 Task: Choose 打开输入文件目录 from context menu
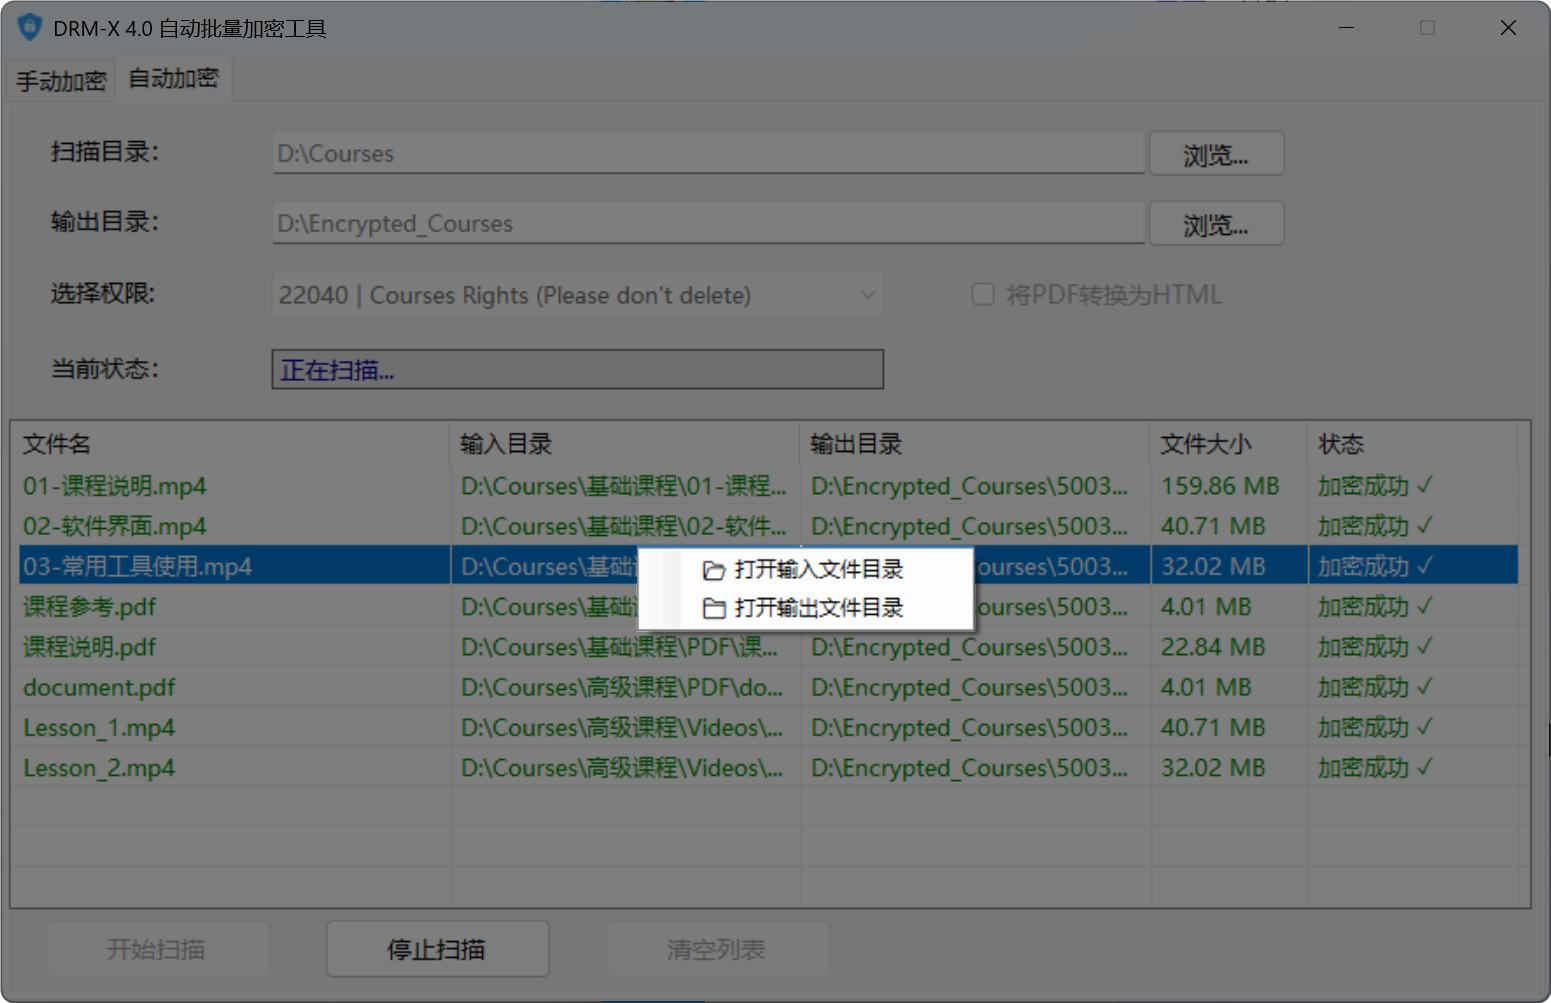click(x=818, y=570)
